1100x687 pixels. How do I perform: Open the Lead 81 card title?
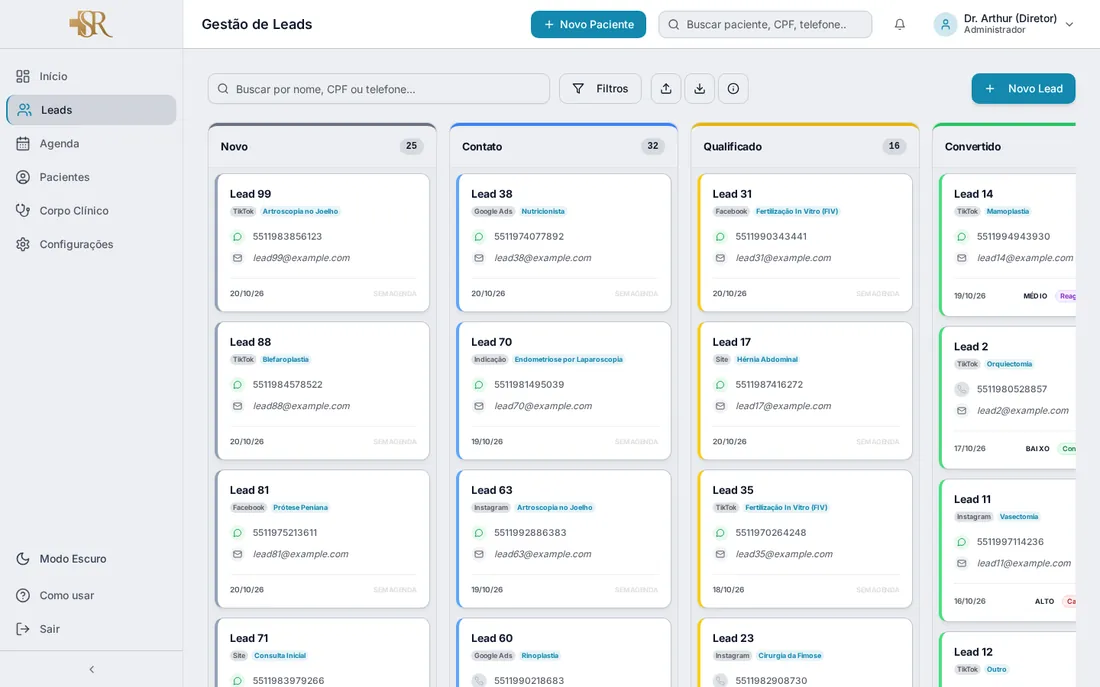tap(249, 490)
